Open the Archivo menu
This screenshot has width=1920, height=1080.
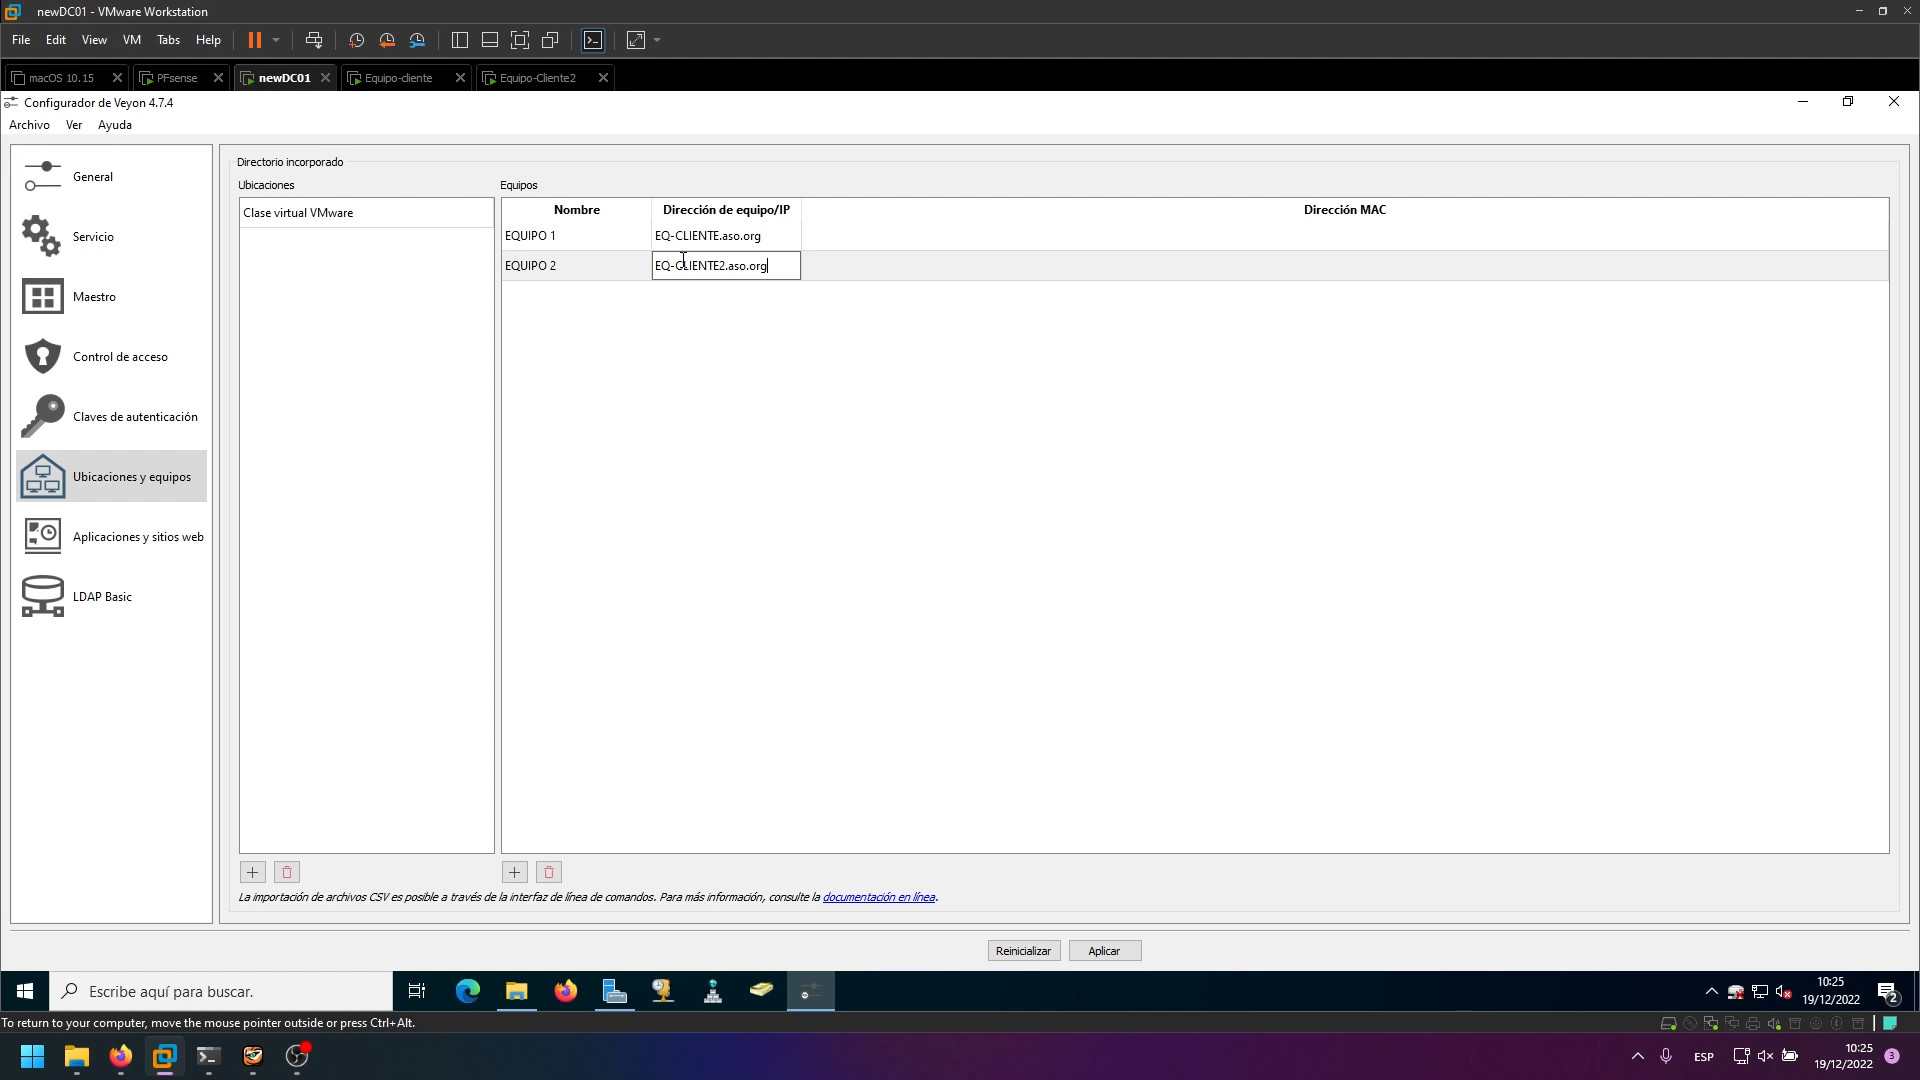tap(29, 125)
